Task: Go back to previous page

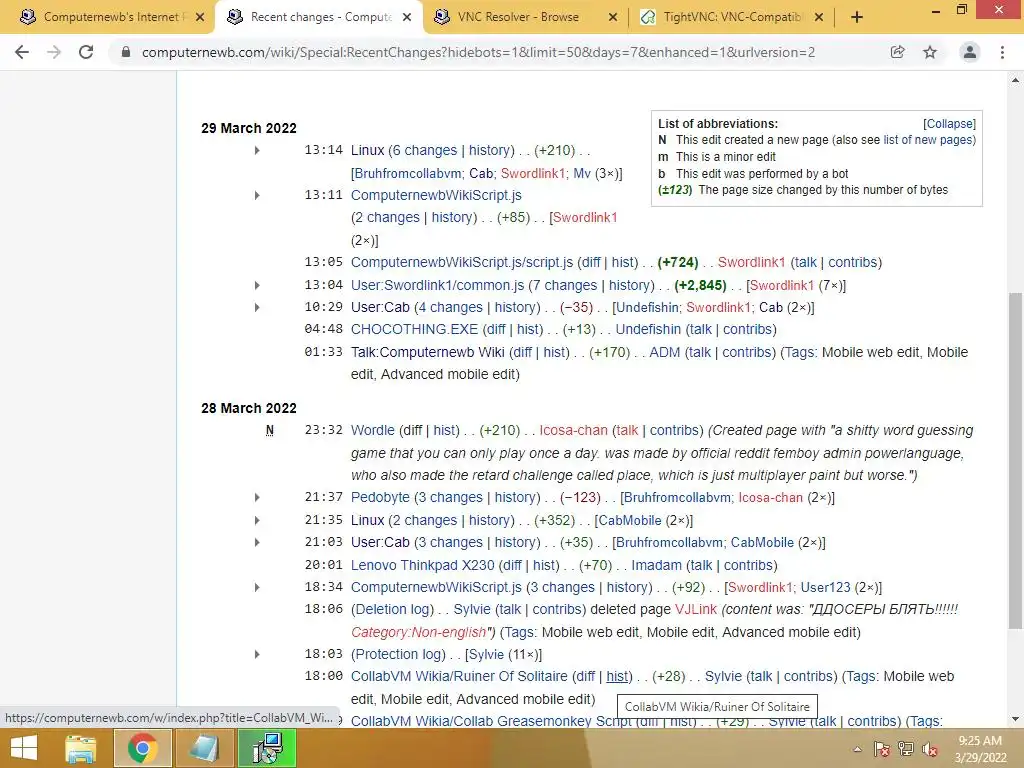Action: click(22, 52)
